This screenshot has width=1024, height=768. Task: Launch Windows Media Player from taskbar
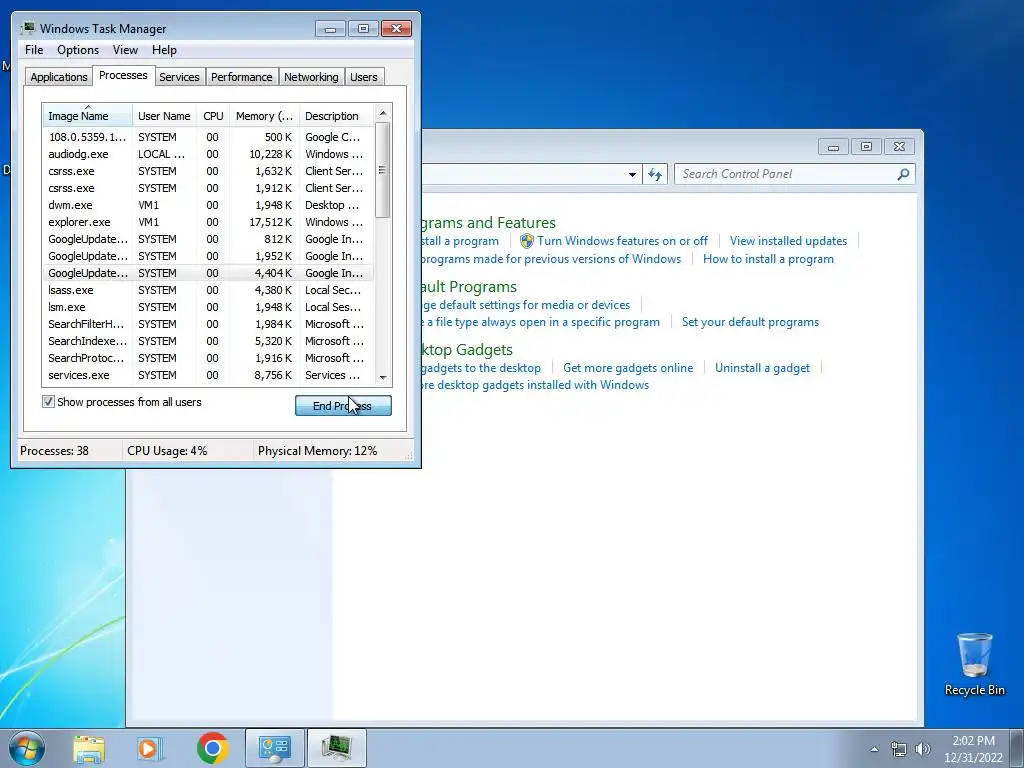150,748
